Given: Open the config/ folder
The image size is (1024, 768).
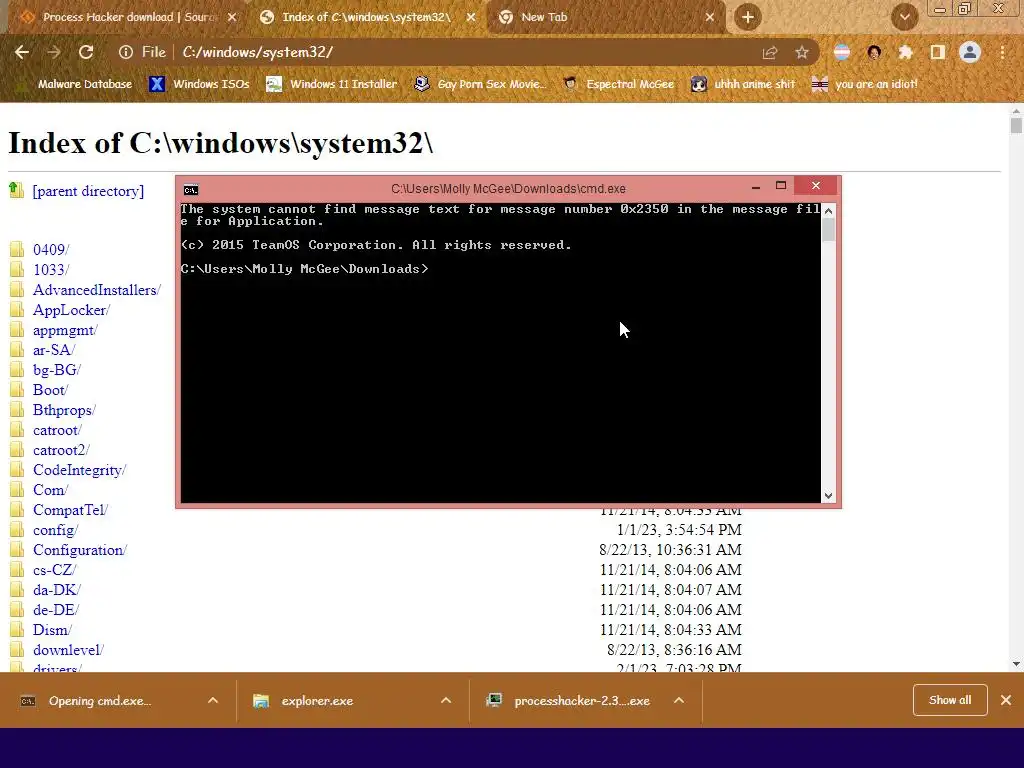Looking at the screenshot, I should click(56, 530).
